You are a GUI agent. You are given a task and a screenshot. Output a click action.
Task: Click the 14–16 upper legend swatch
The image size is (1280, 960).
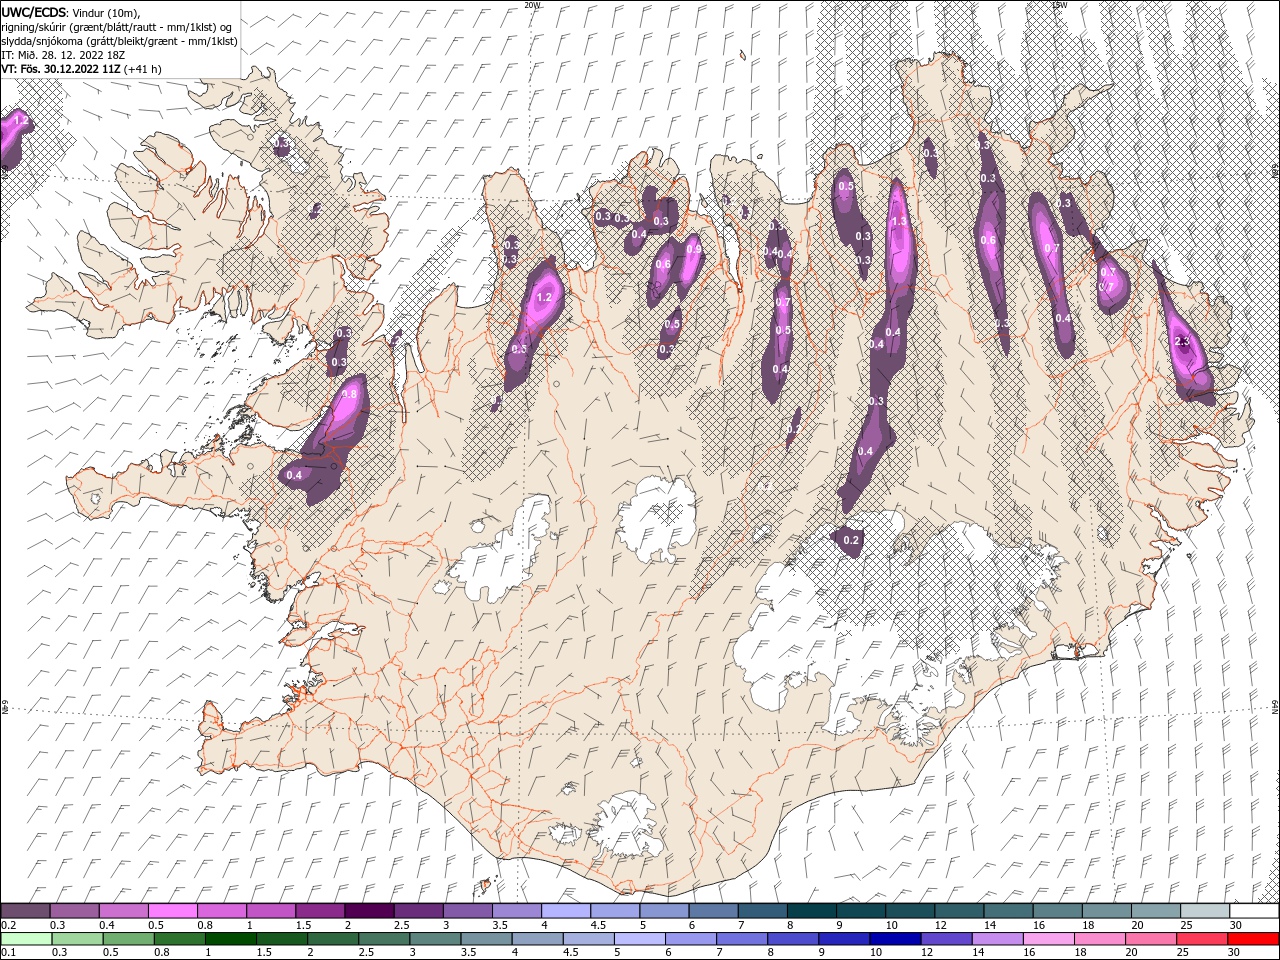pyautogui.click(x=1008, y=912)
